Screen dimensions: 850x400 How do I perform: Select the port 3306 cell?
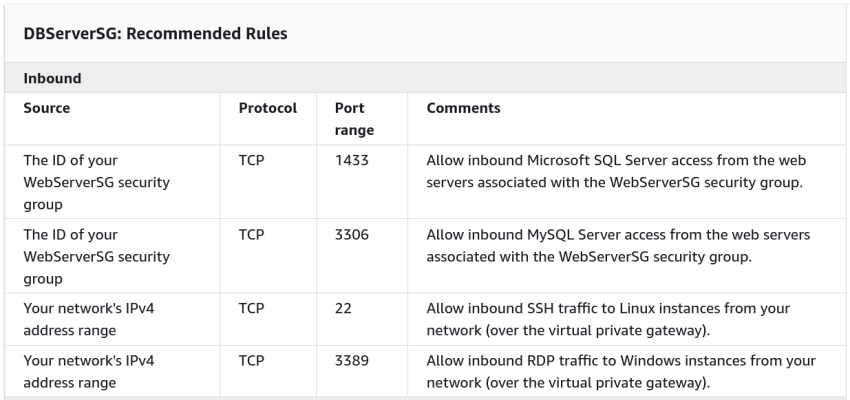pyautogui.click(x=351, y=234)
